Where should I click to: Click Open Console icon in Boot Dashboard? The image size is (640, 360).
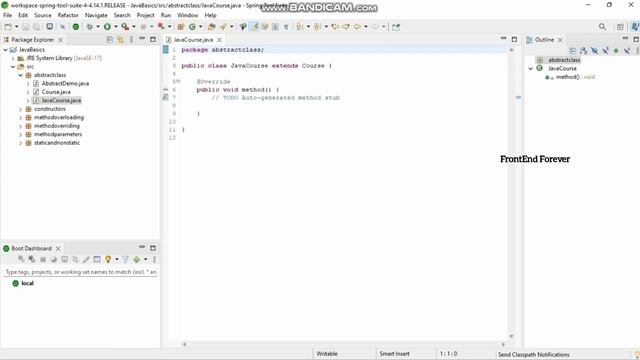pyautogui.click(x=64, y=260)
